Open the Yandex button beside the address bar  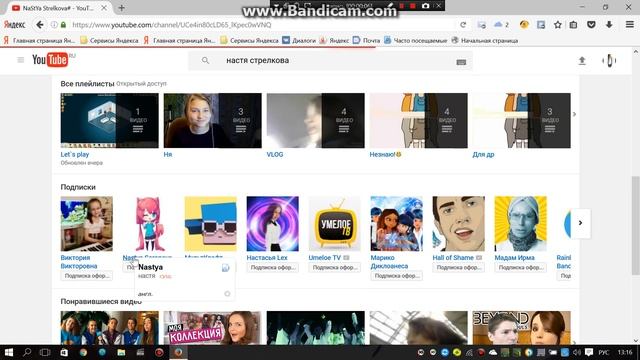coord(15,25)
